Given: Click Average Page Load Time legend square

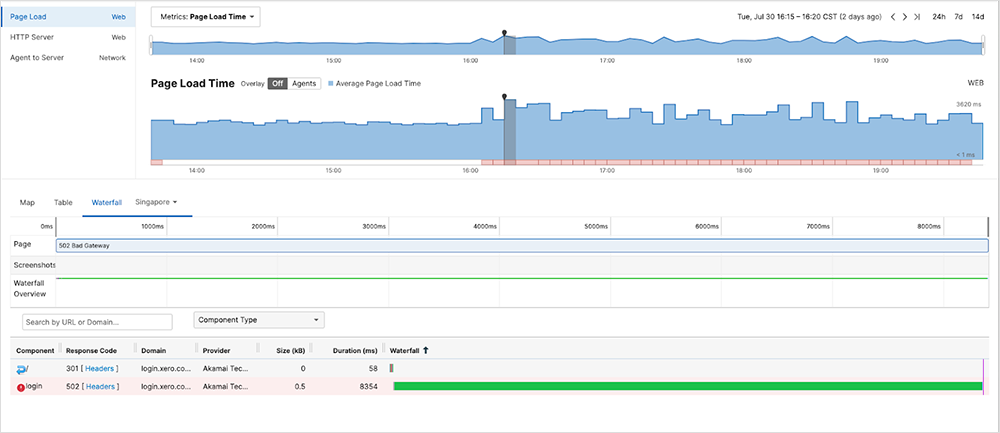Looking at the screenshot, I should pos(331,84).
